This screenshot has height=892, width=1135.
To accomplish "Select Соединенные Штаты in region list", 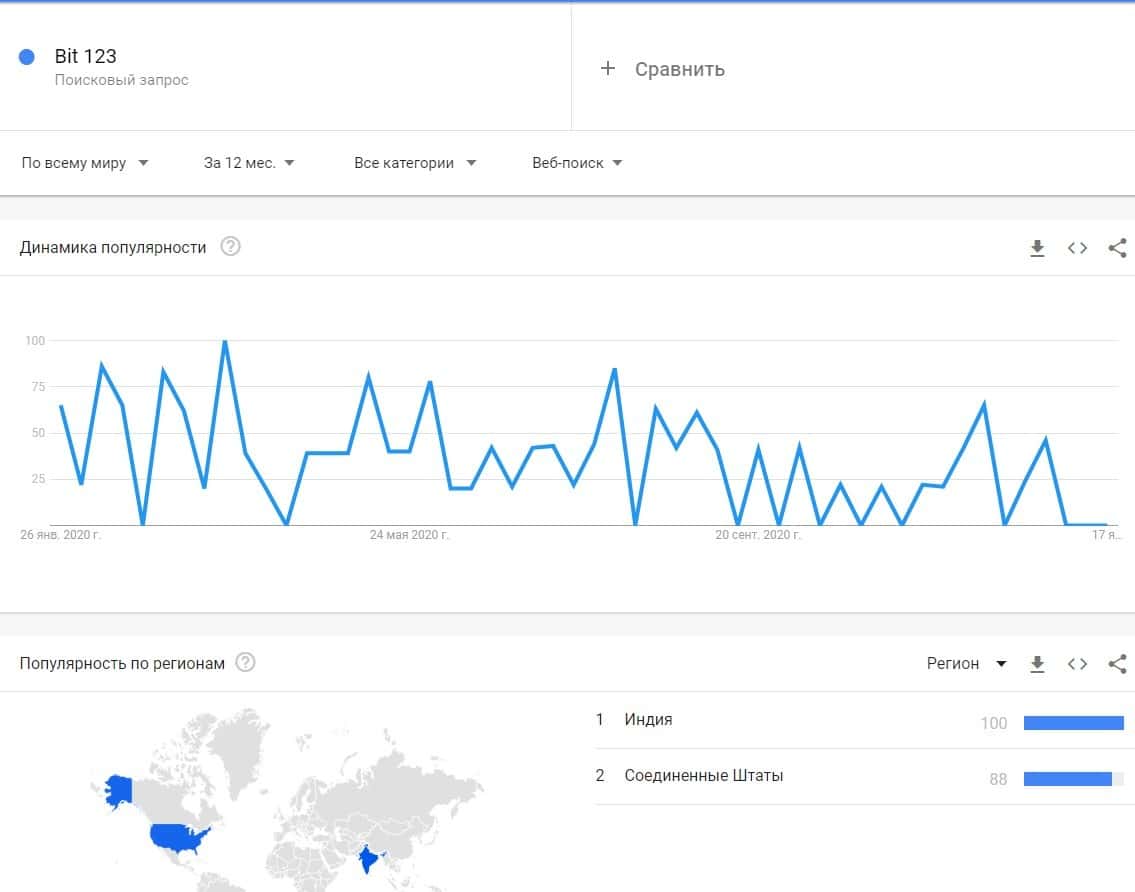I will click(703, 776).
